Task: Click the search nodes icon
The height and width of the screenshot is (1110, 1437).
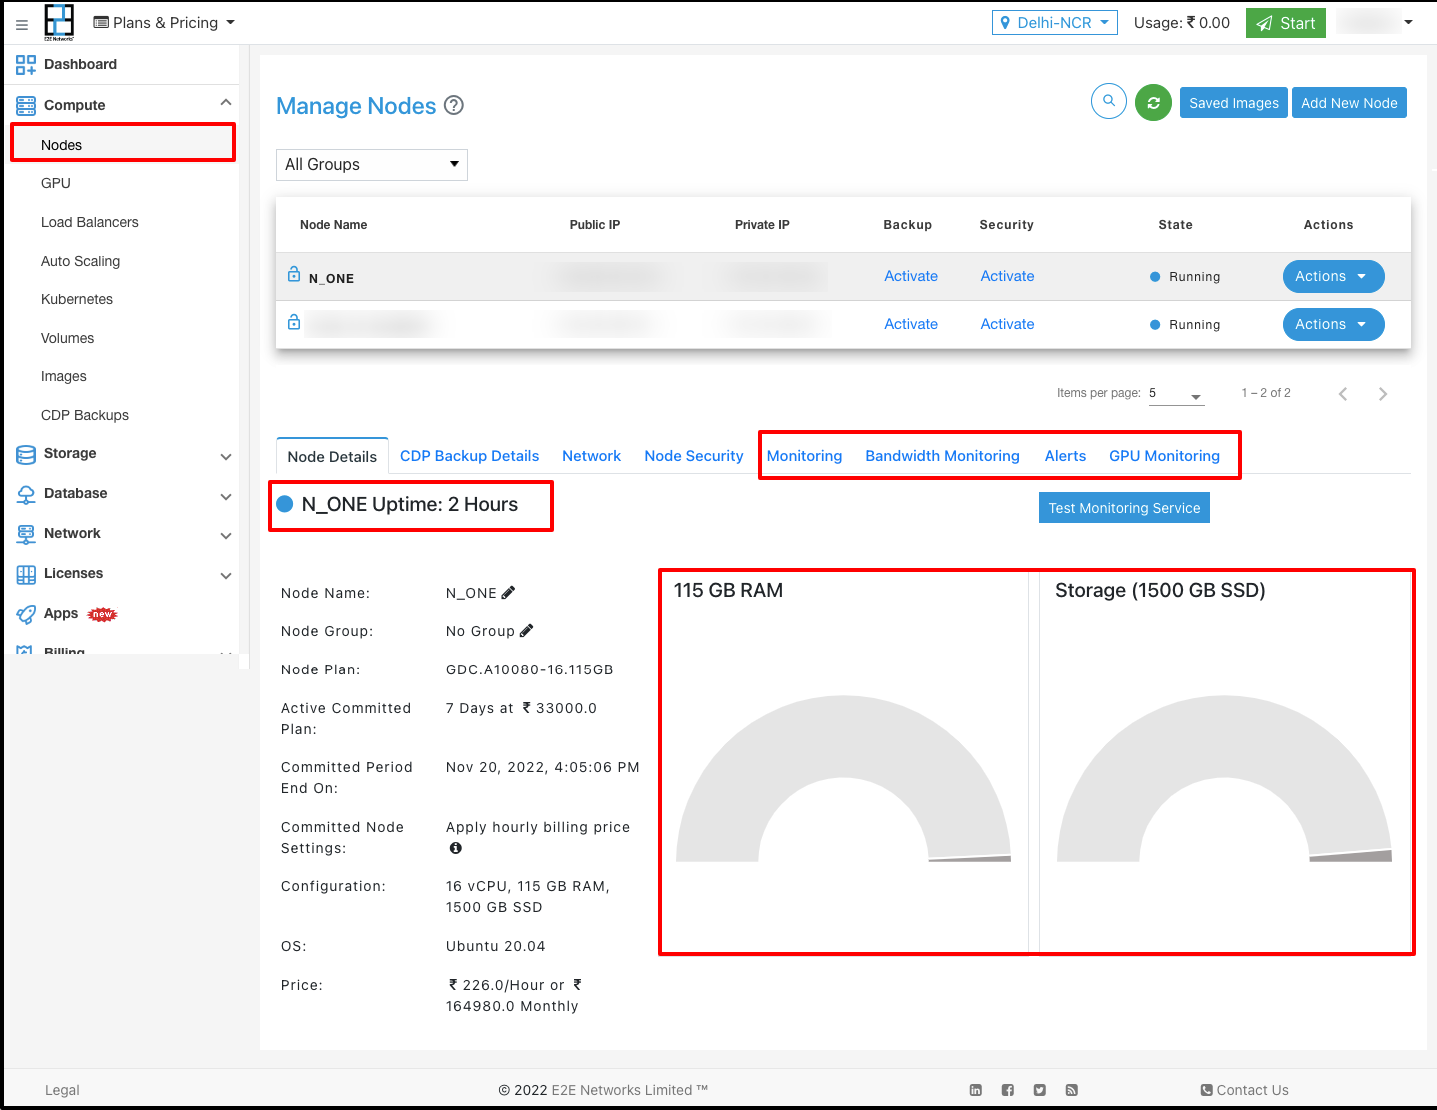Action: tap(1109, 101)
